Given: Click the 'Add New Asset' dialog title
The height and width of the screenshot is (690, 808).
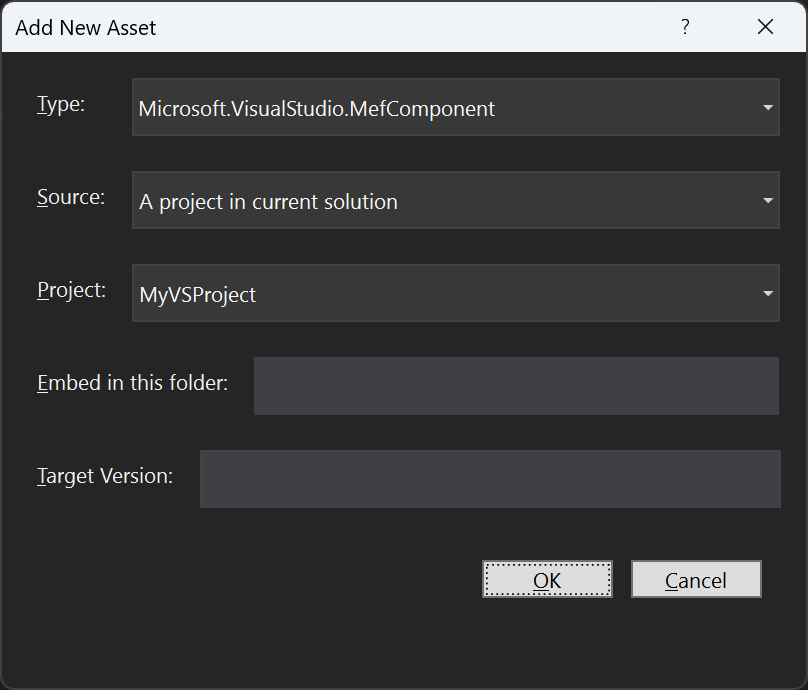Looking at the screenshot, I should pyautogui.click(x=85, y=27).
